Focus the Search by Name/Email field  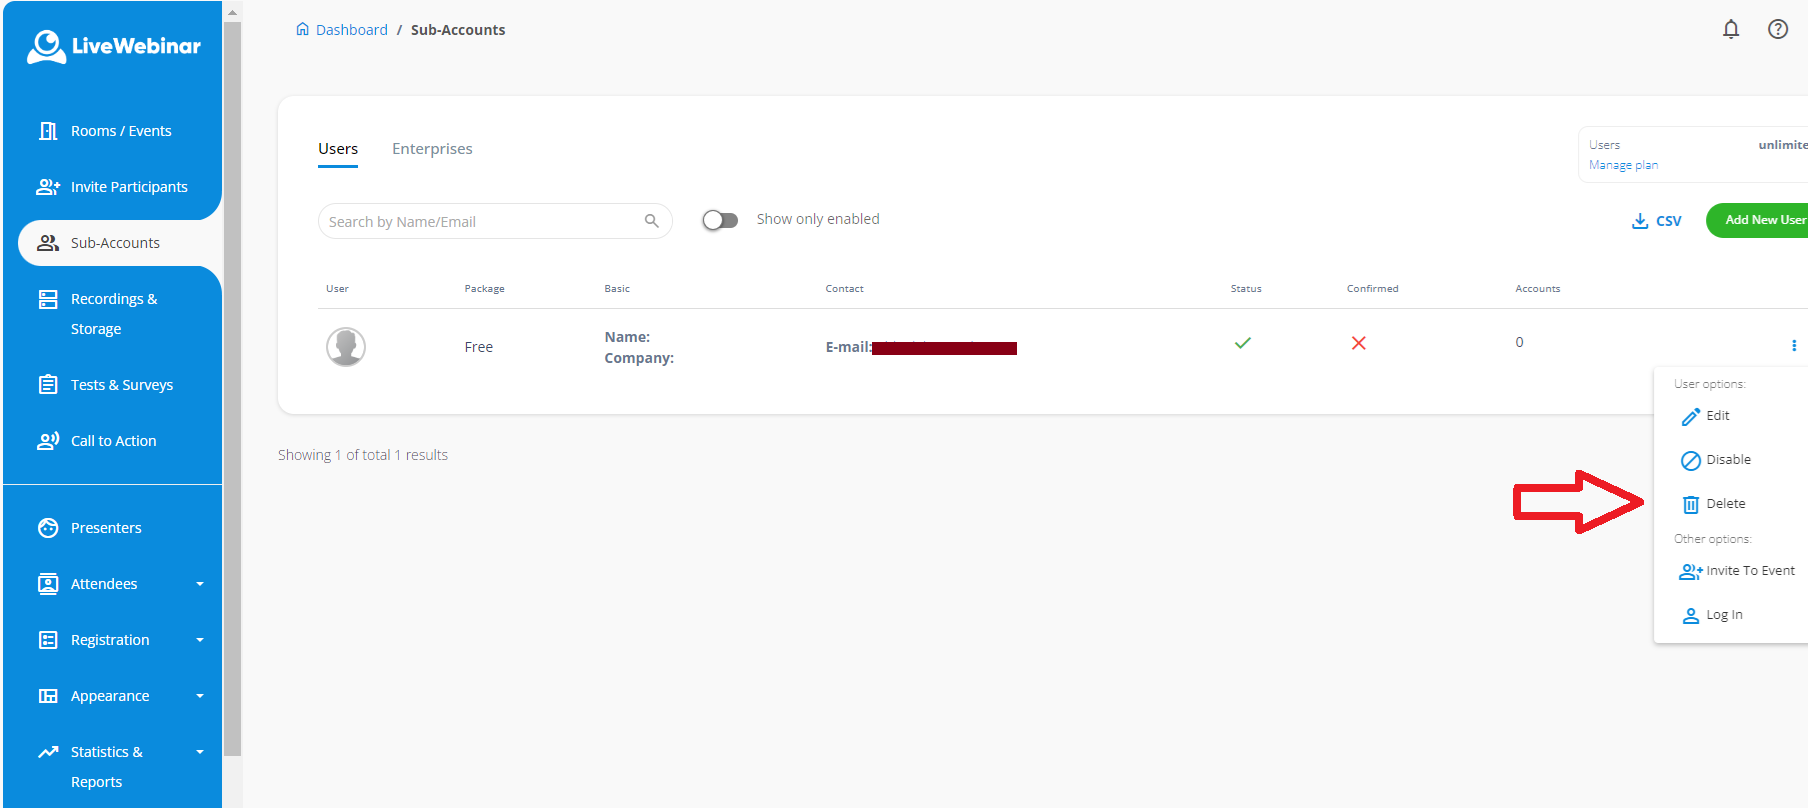(480, 221)
